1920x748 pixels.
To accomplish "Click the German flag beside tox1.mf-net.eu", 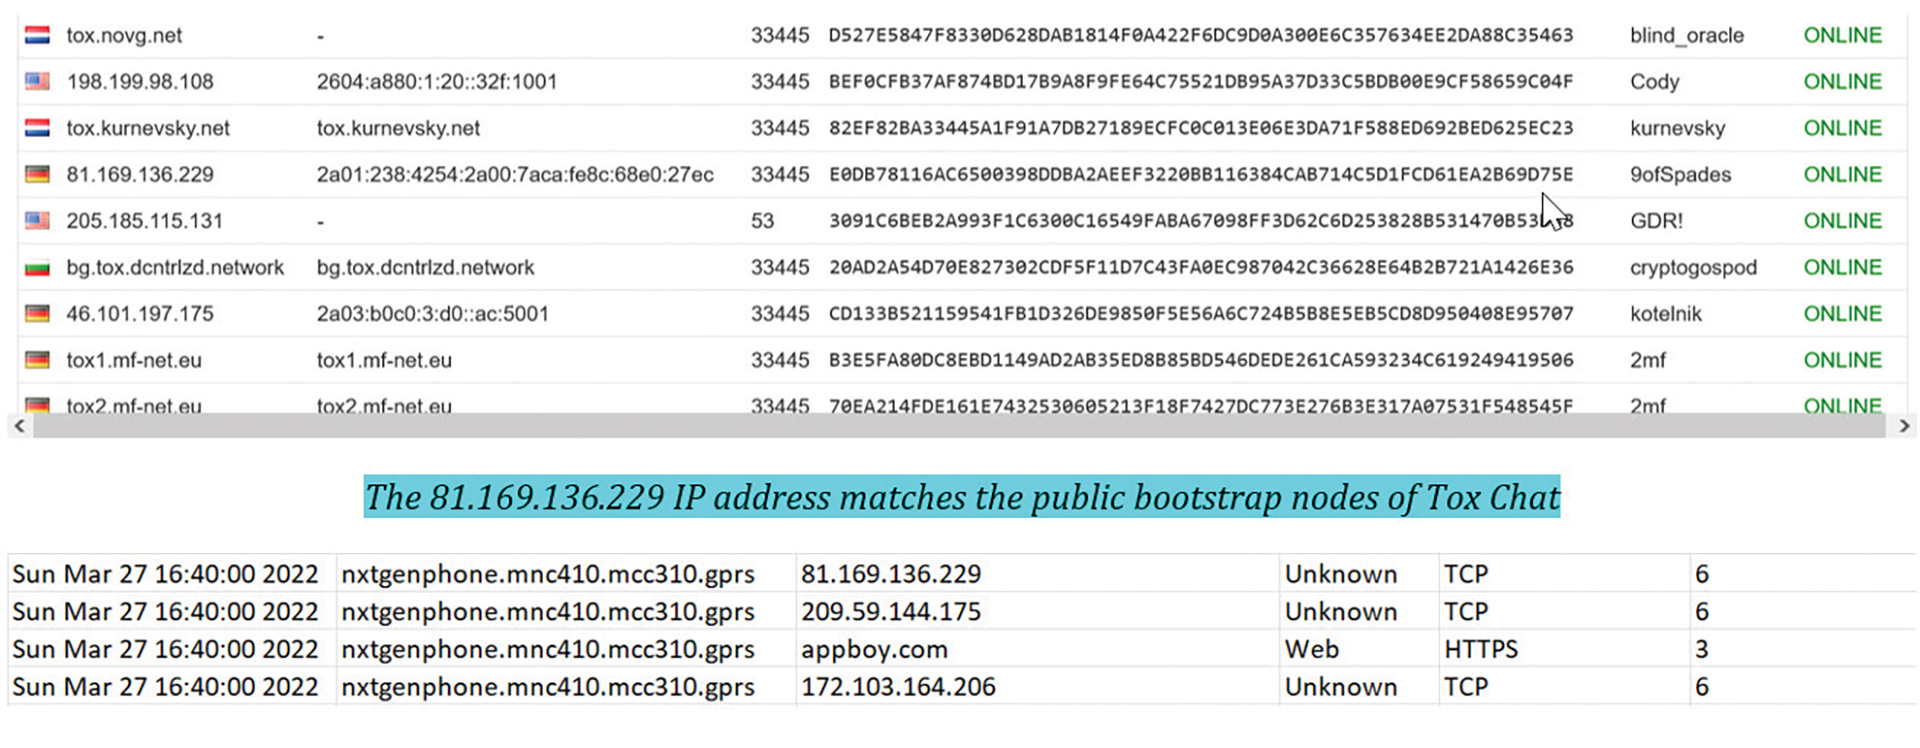I will (x=37, y=360).
